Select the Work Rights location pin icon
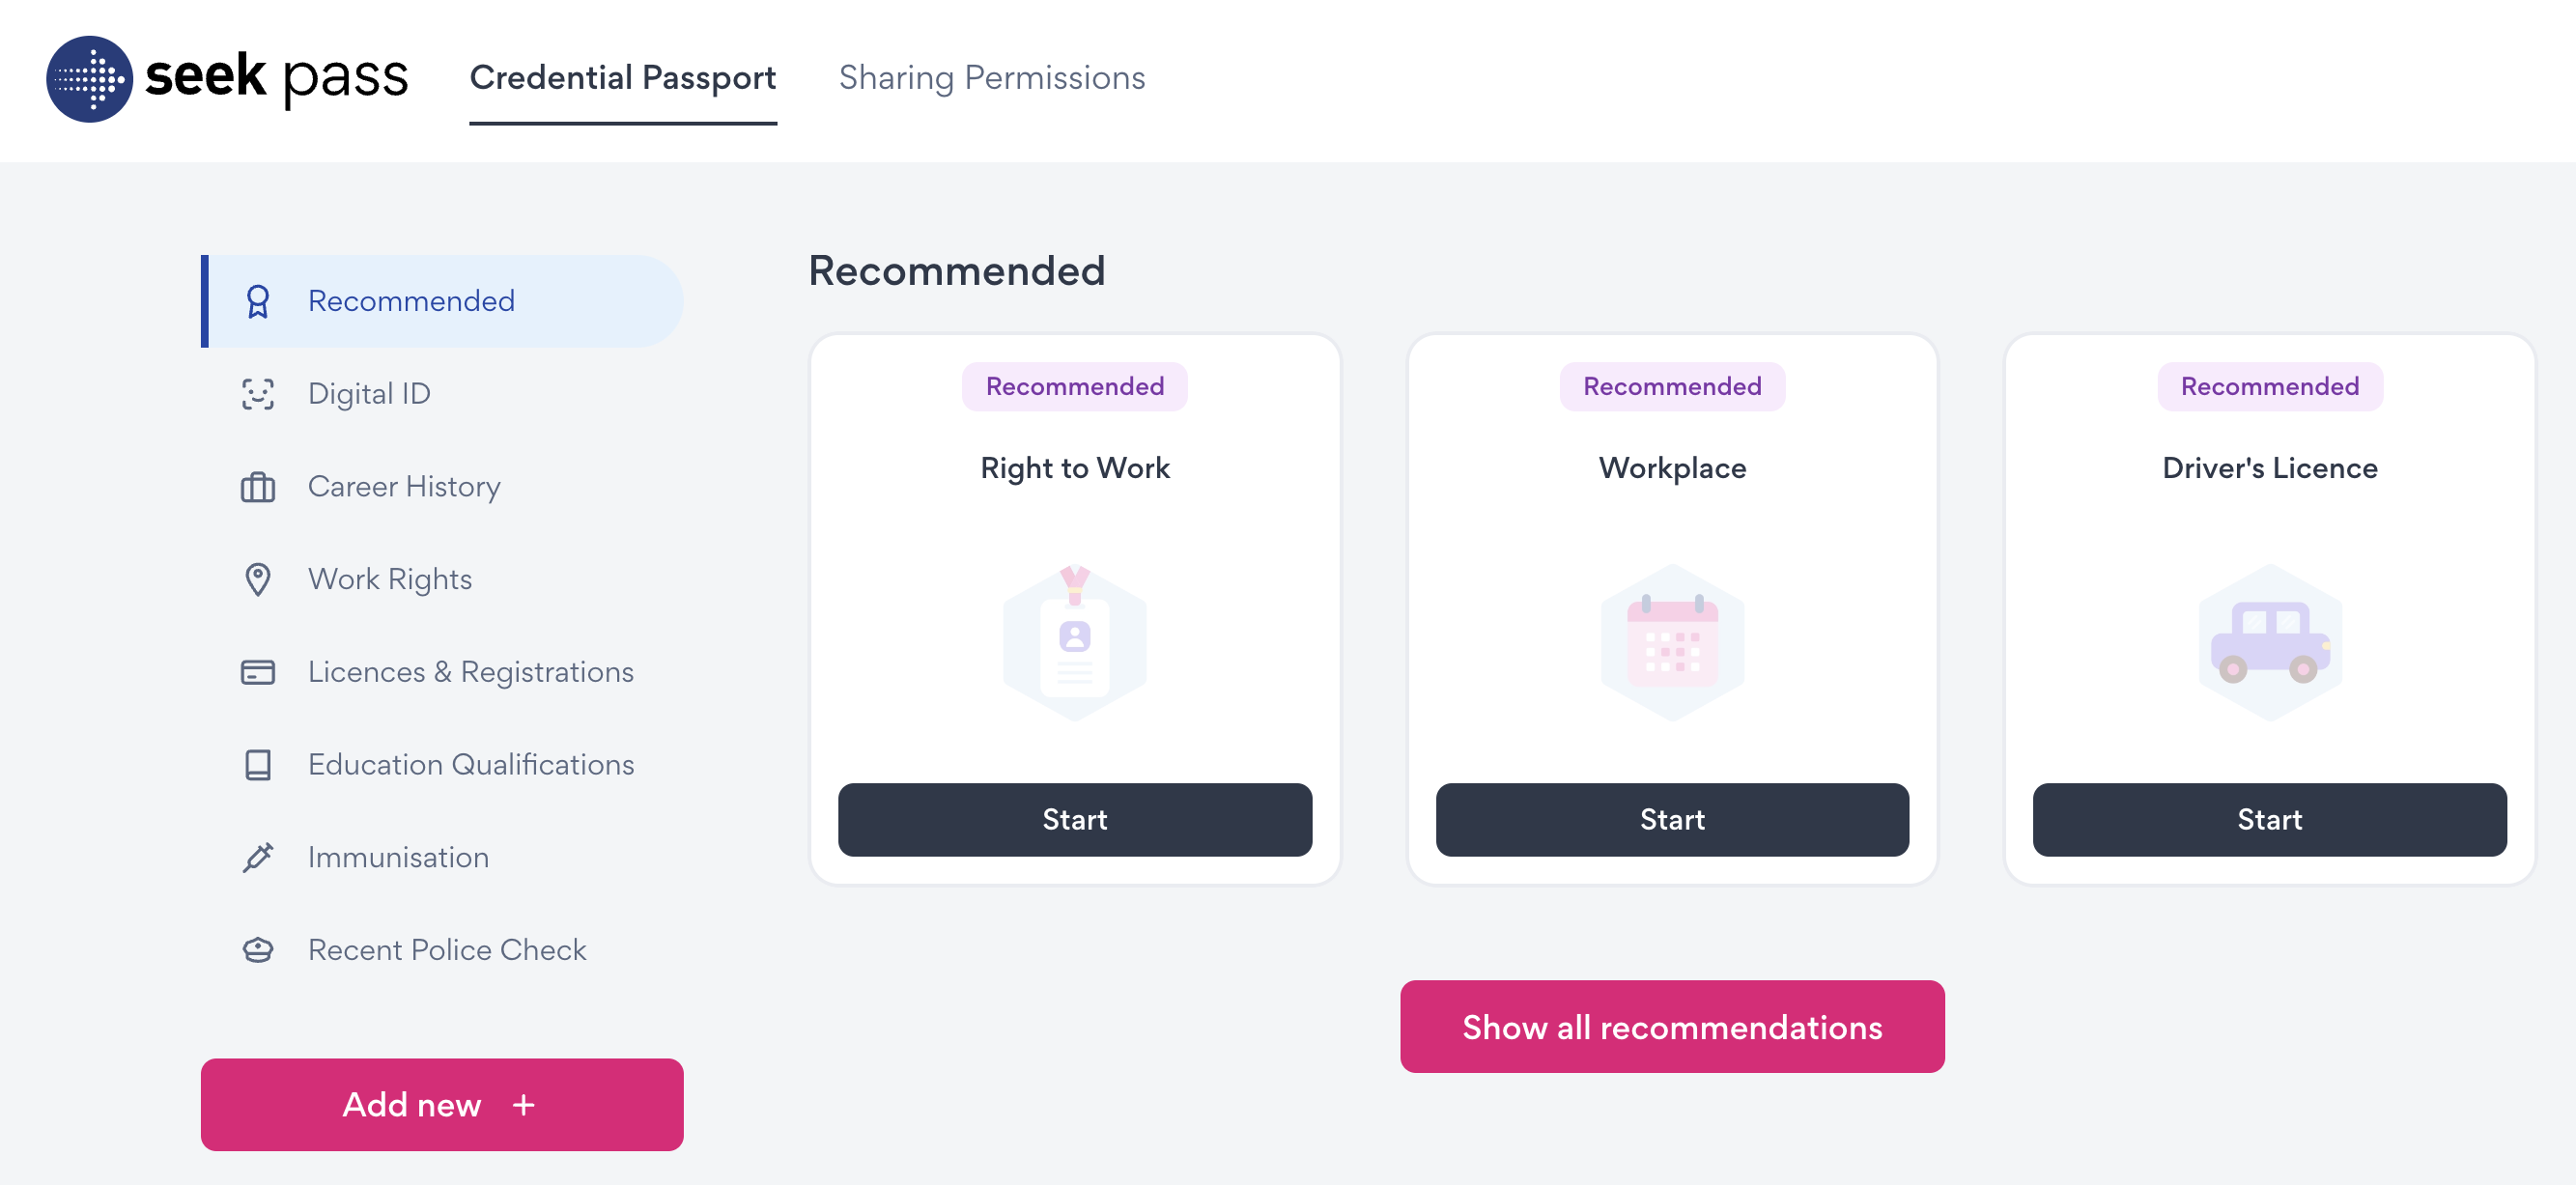 (258, 579)
